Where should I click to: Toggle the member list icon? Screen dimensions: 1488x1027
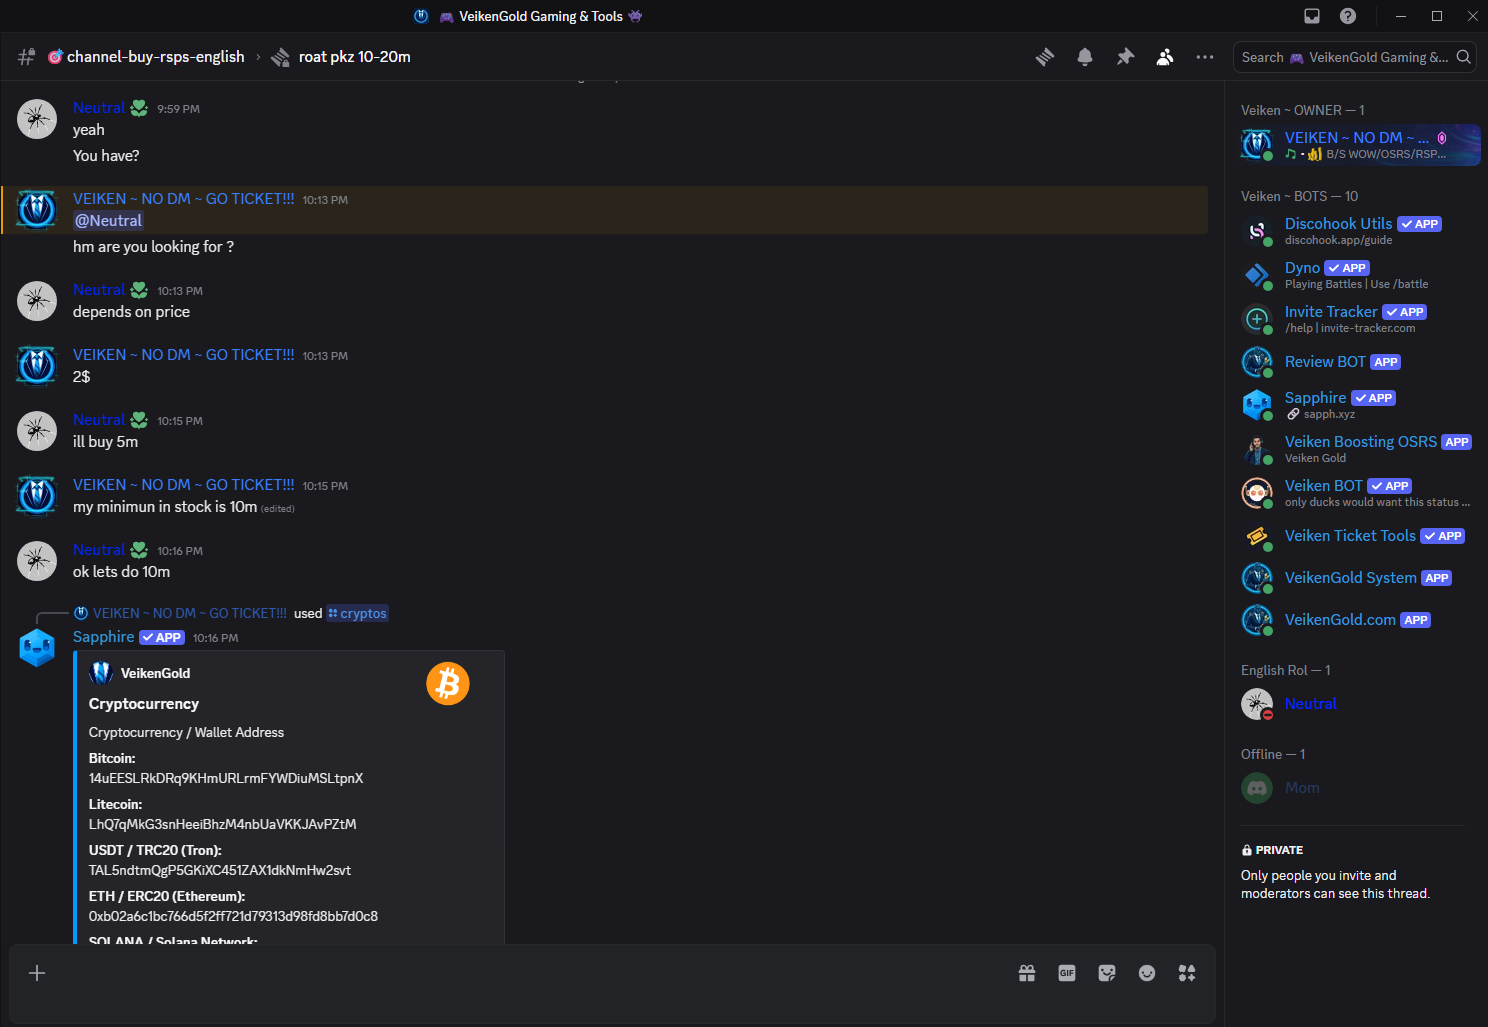[1165, 57]
